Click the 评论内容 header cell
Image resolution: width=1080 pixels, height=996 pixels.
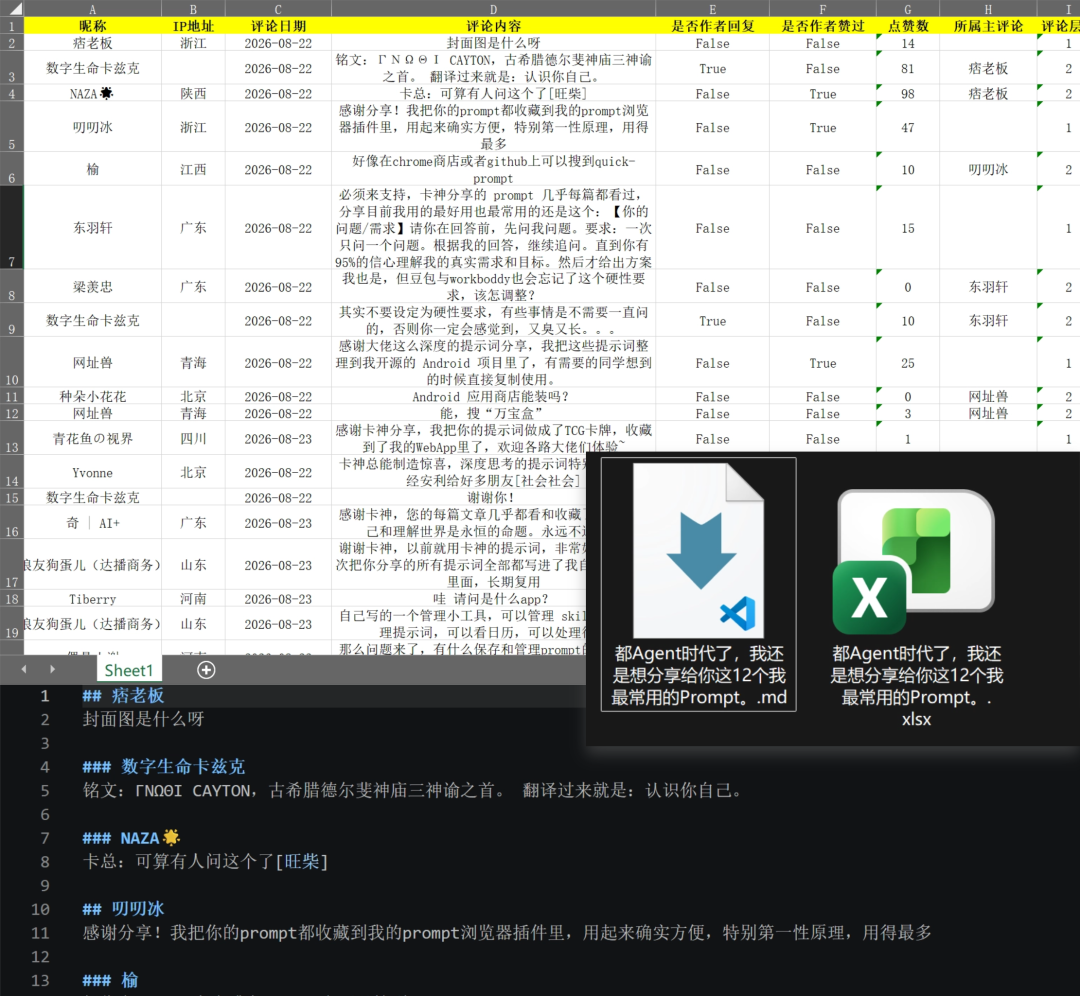click(493, 26)
